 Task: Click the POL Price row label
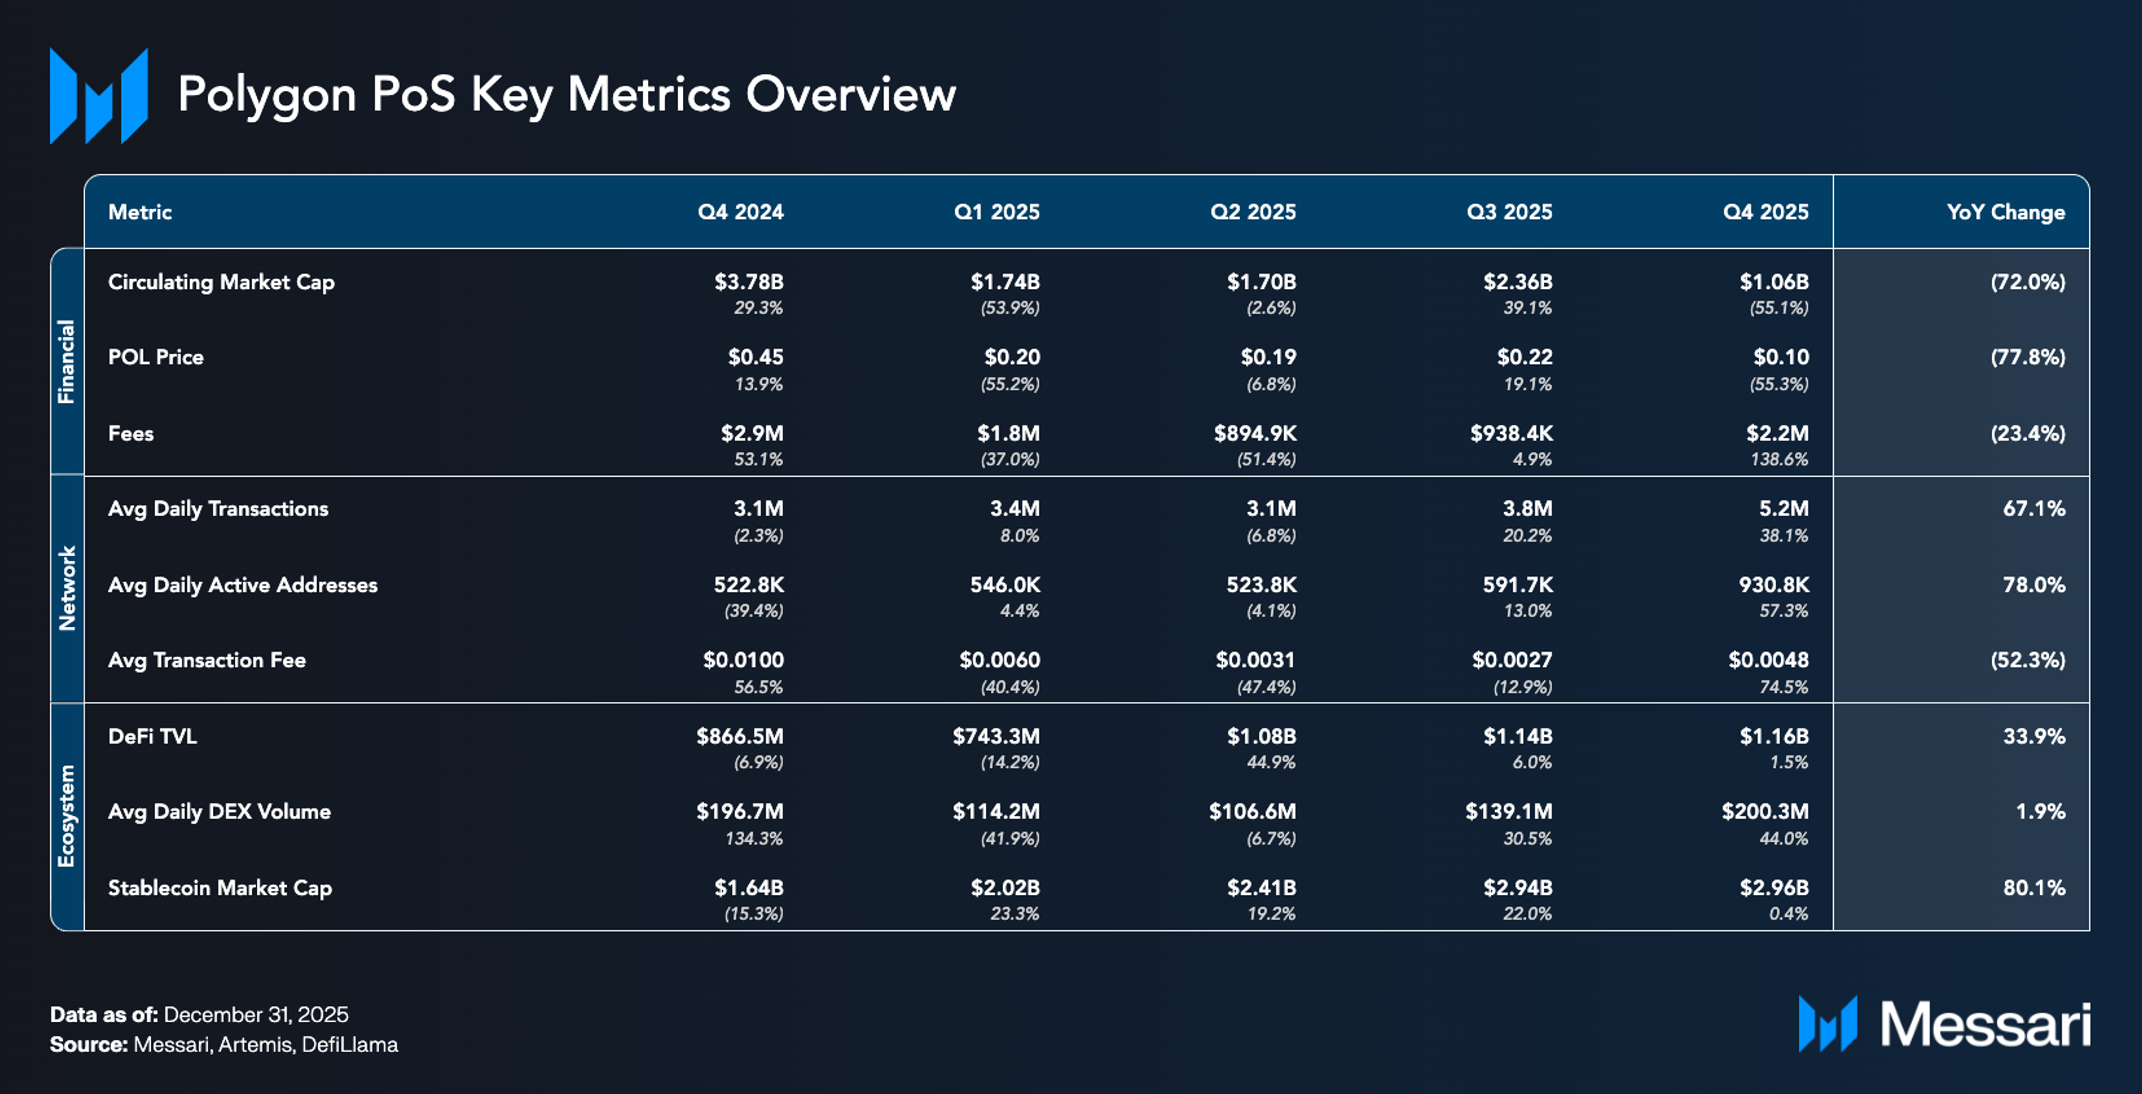coord(156,357)
